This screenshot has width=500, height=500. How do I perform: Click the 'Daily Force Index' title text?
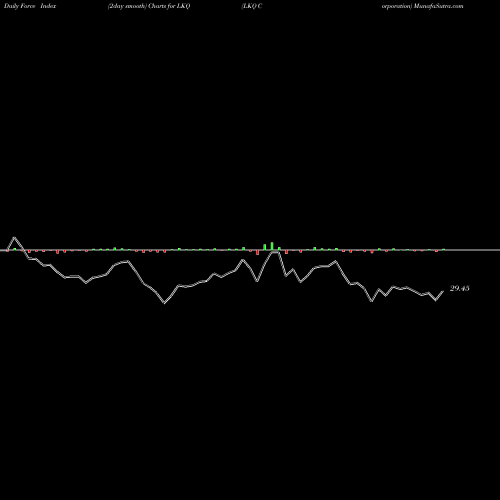tap(30, 6)
